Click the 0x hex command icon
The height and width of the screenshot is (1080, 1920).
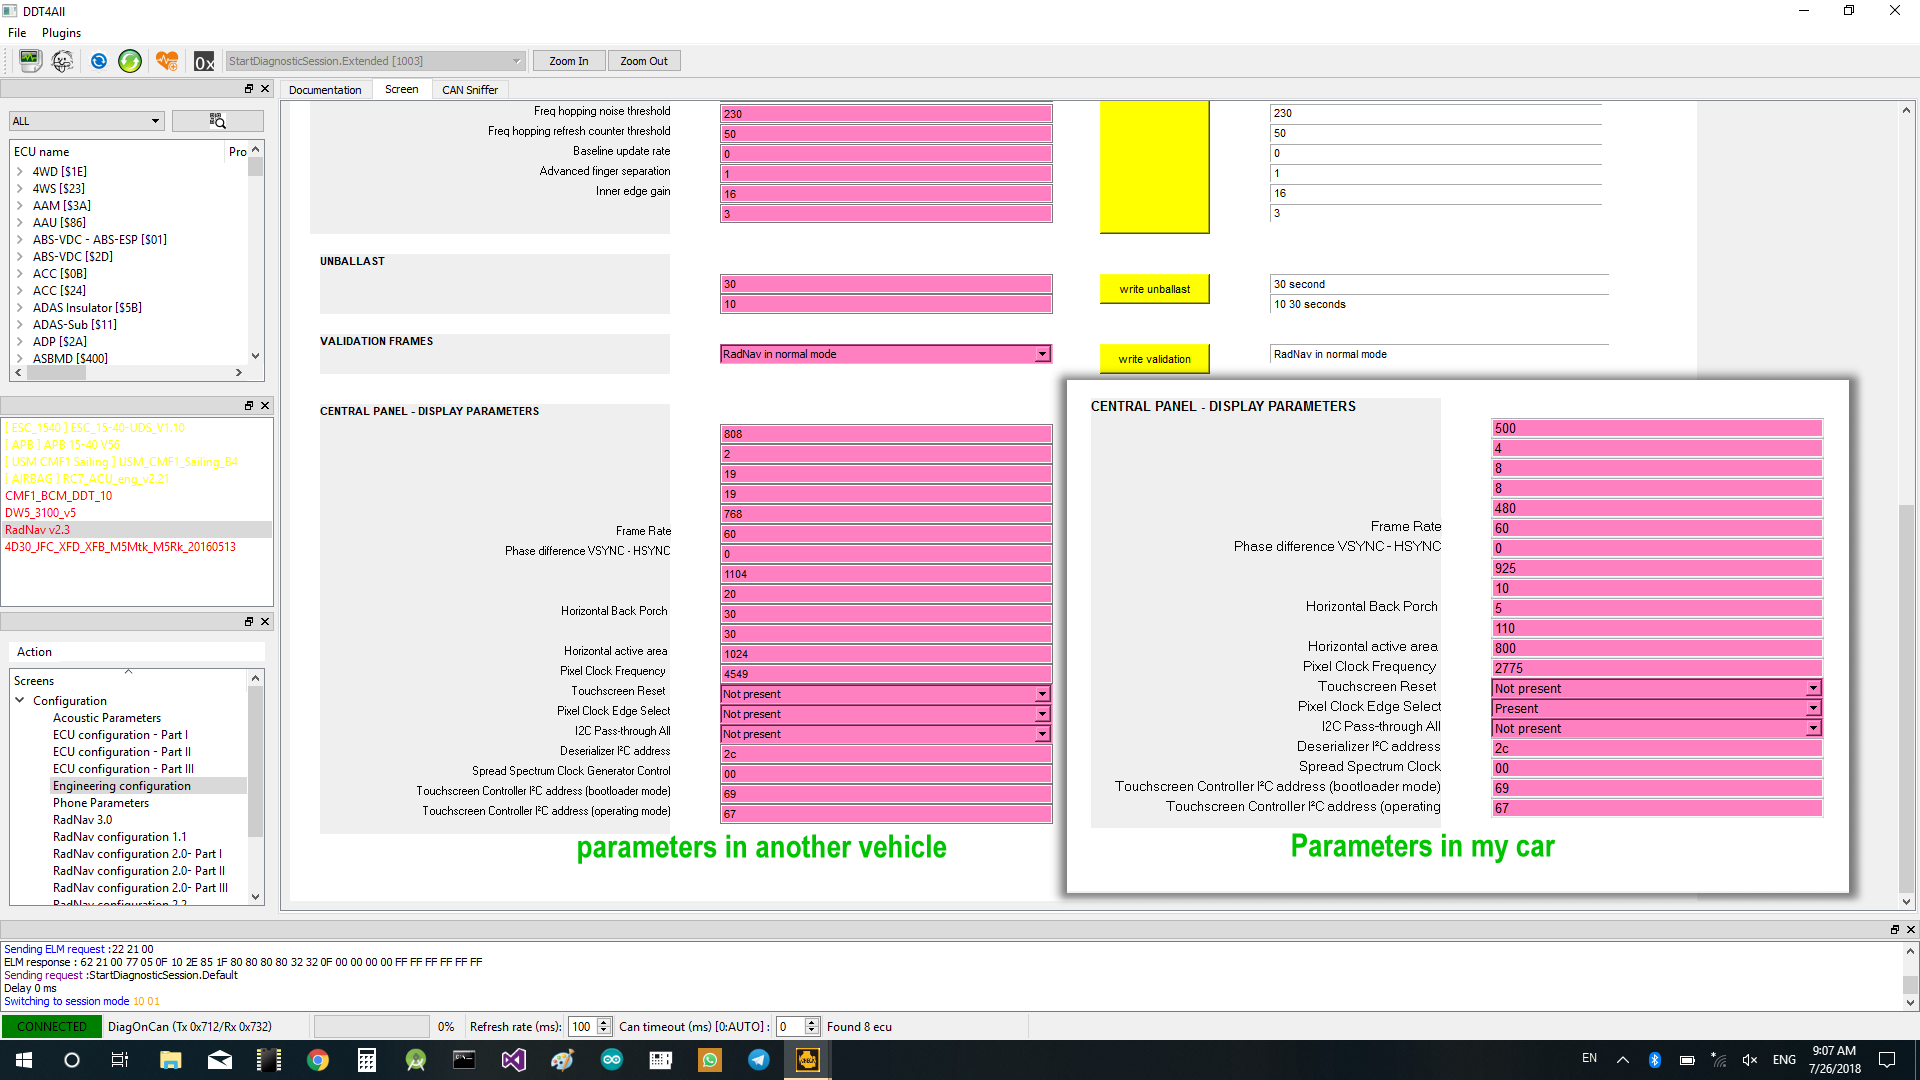click(204, 61)
